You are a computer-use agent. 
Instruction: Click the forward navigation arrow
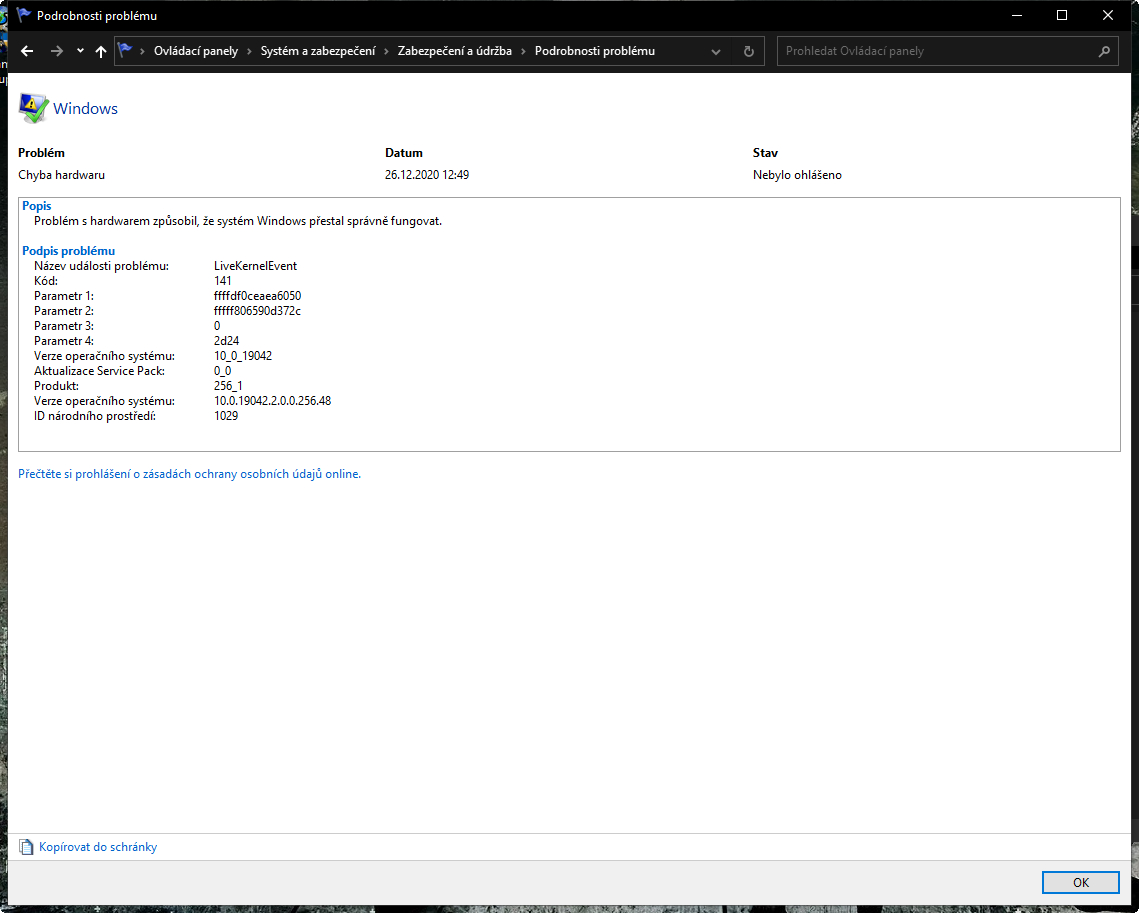tap(57, 51)
